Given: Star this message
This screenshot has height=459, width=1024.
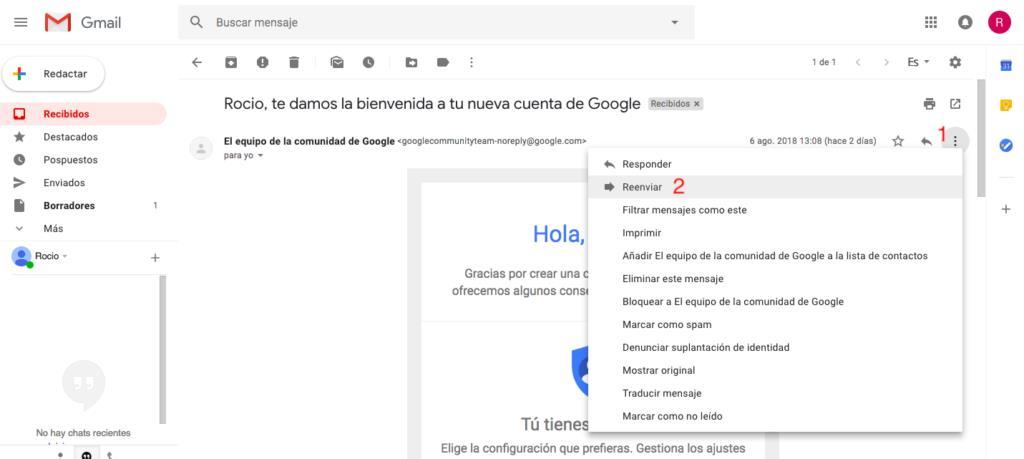Looking at the screenshot, I should 898,141.
